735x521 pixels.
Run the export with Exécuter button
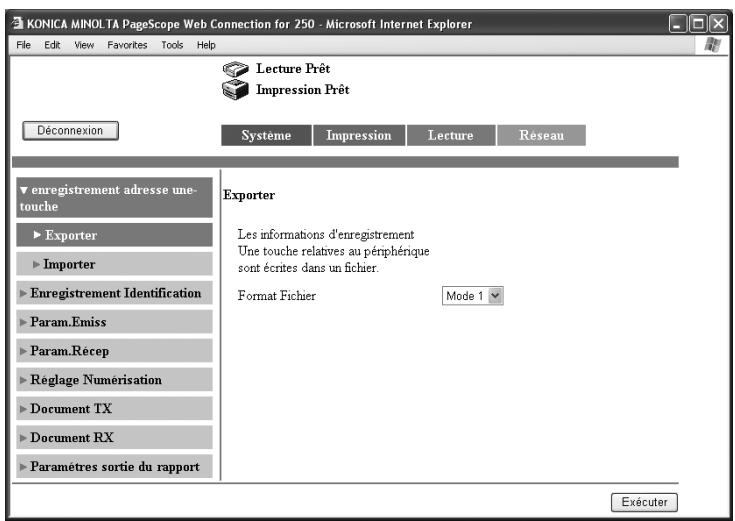click(x=645, y=502)
